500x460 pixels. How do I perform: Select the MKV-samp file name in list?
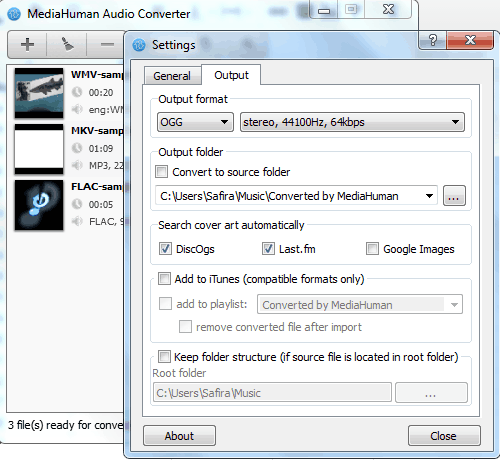tap(97, 130)
